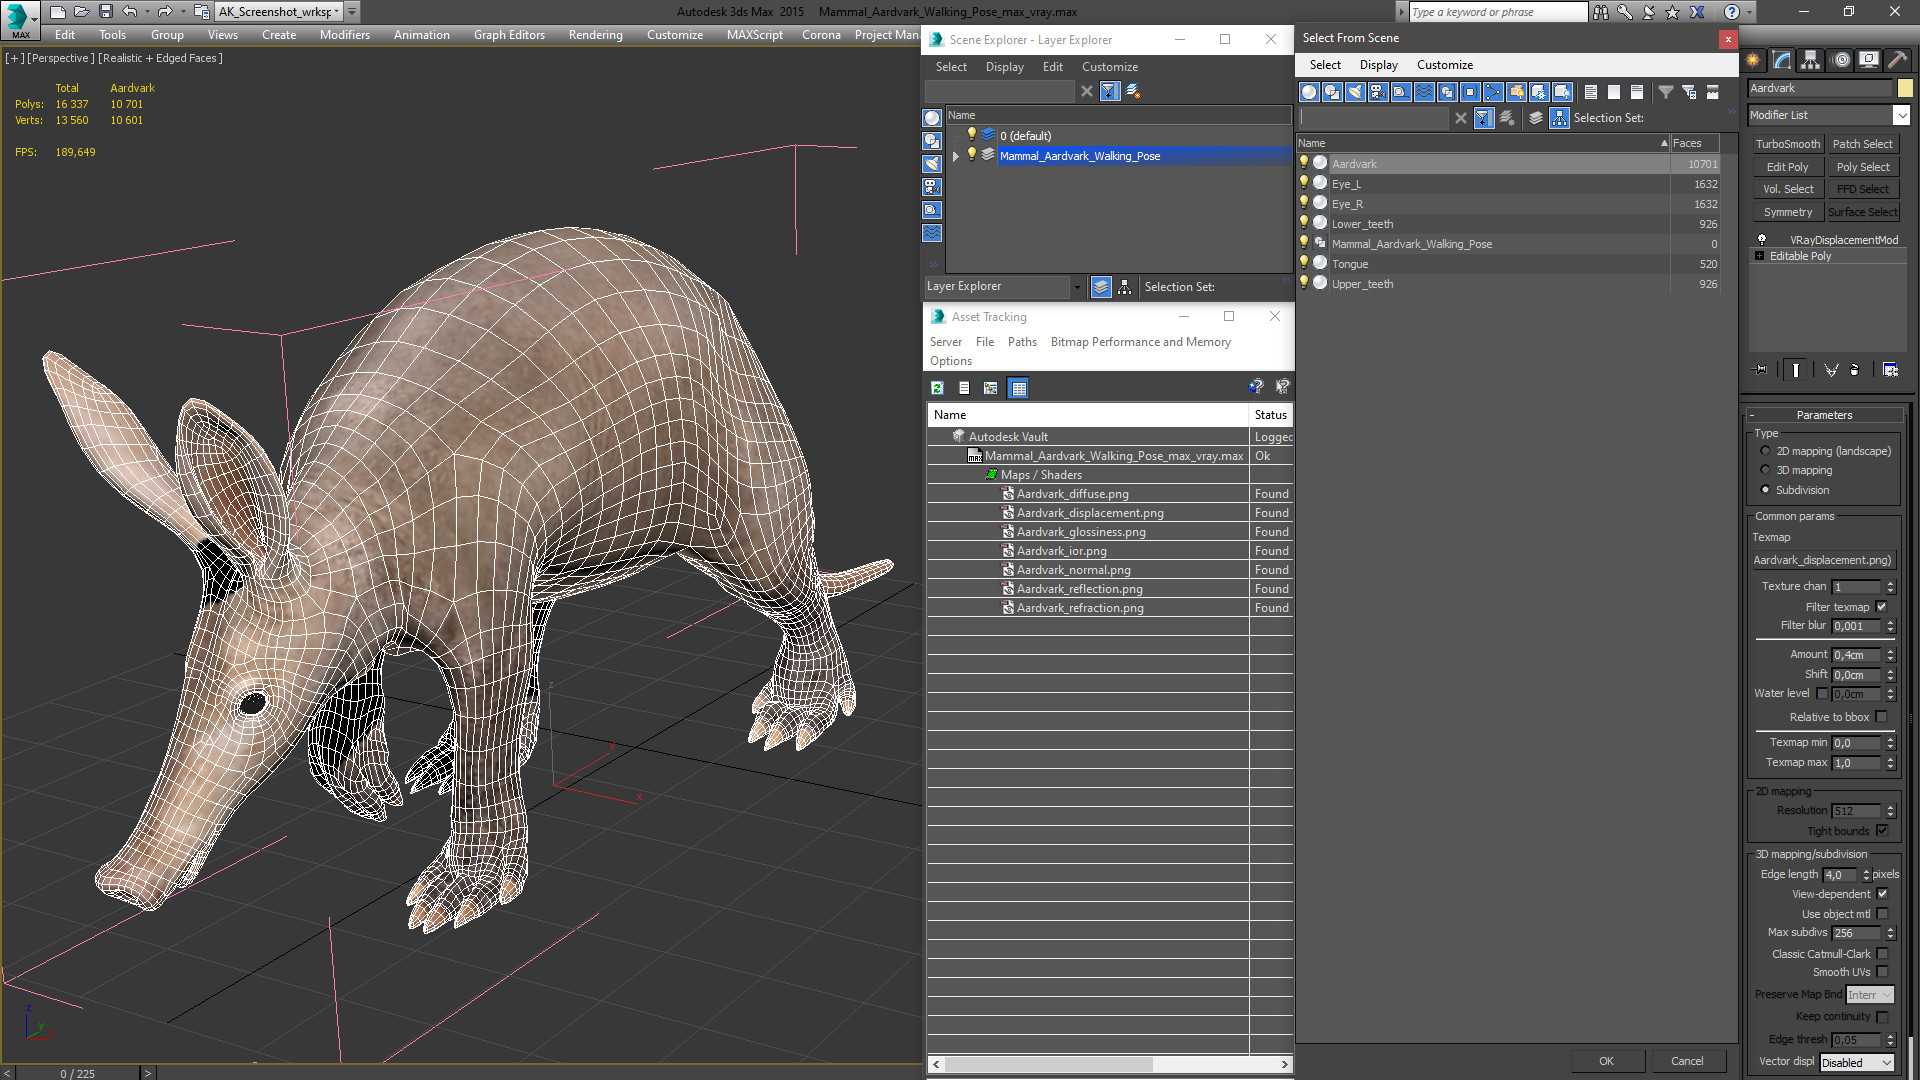Enable Tight bounds checkbox
This screenshot has height=1080, width=1920.
pyautogui.click(x=1883, y=829)
